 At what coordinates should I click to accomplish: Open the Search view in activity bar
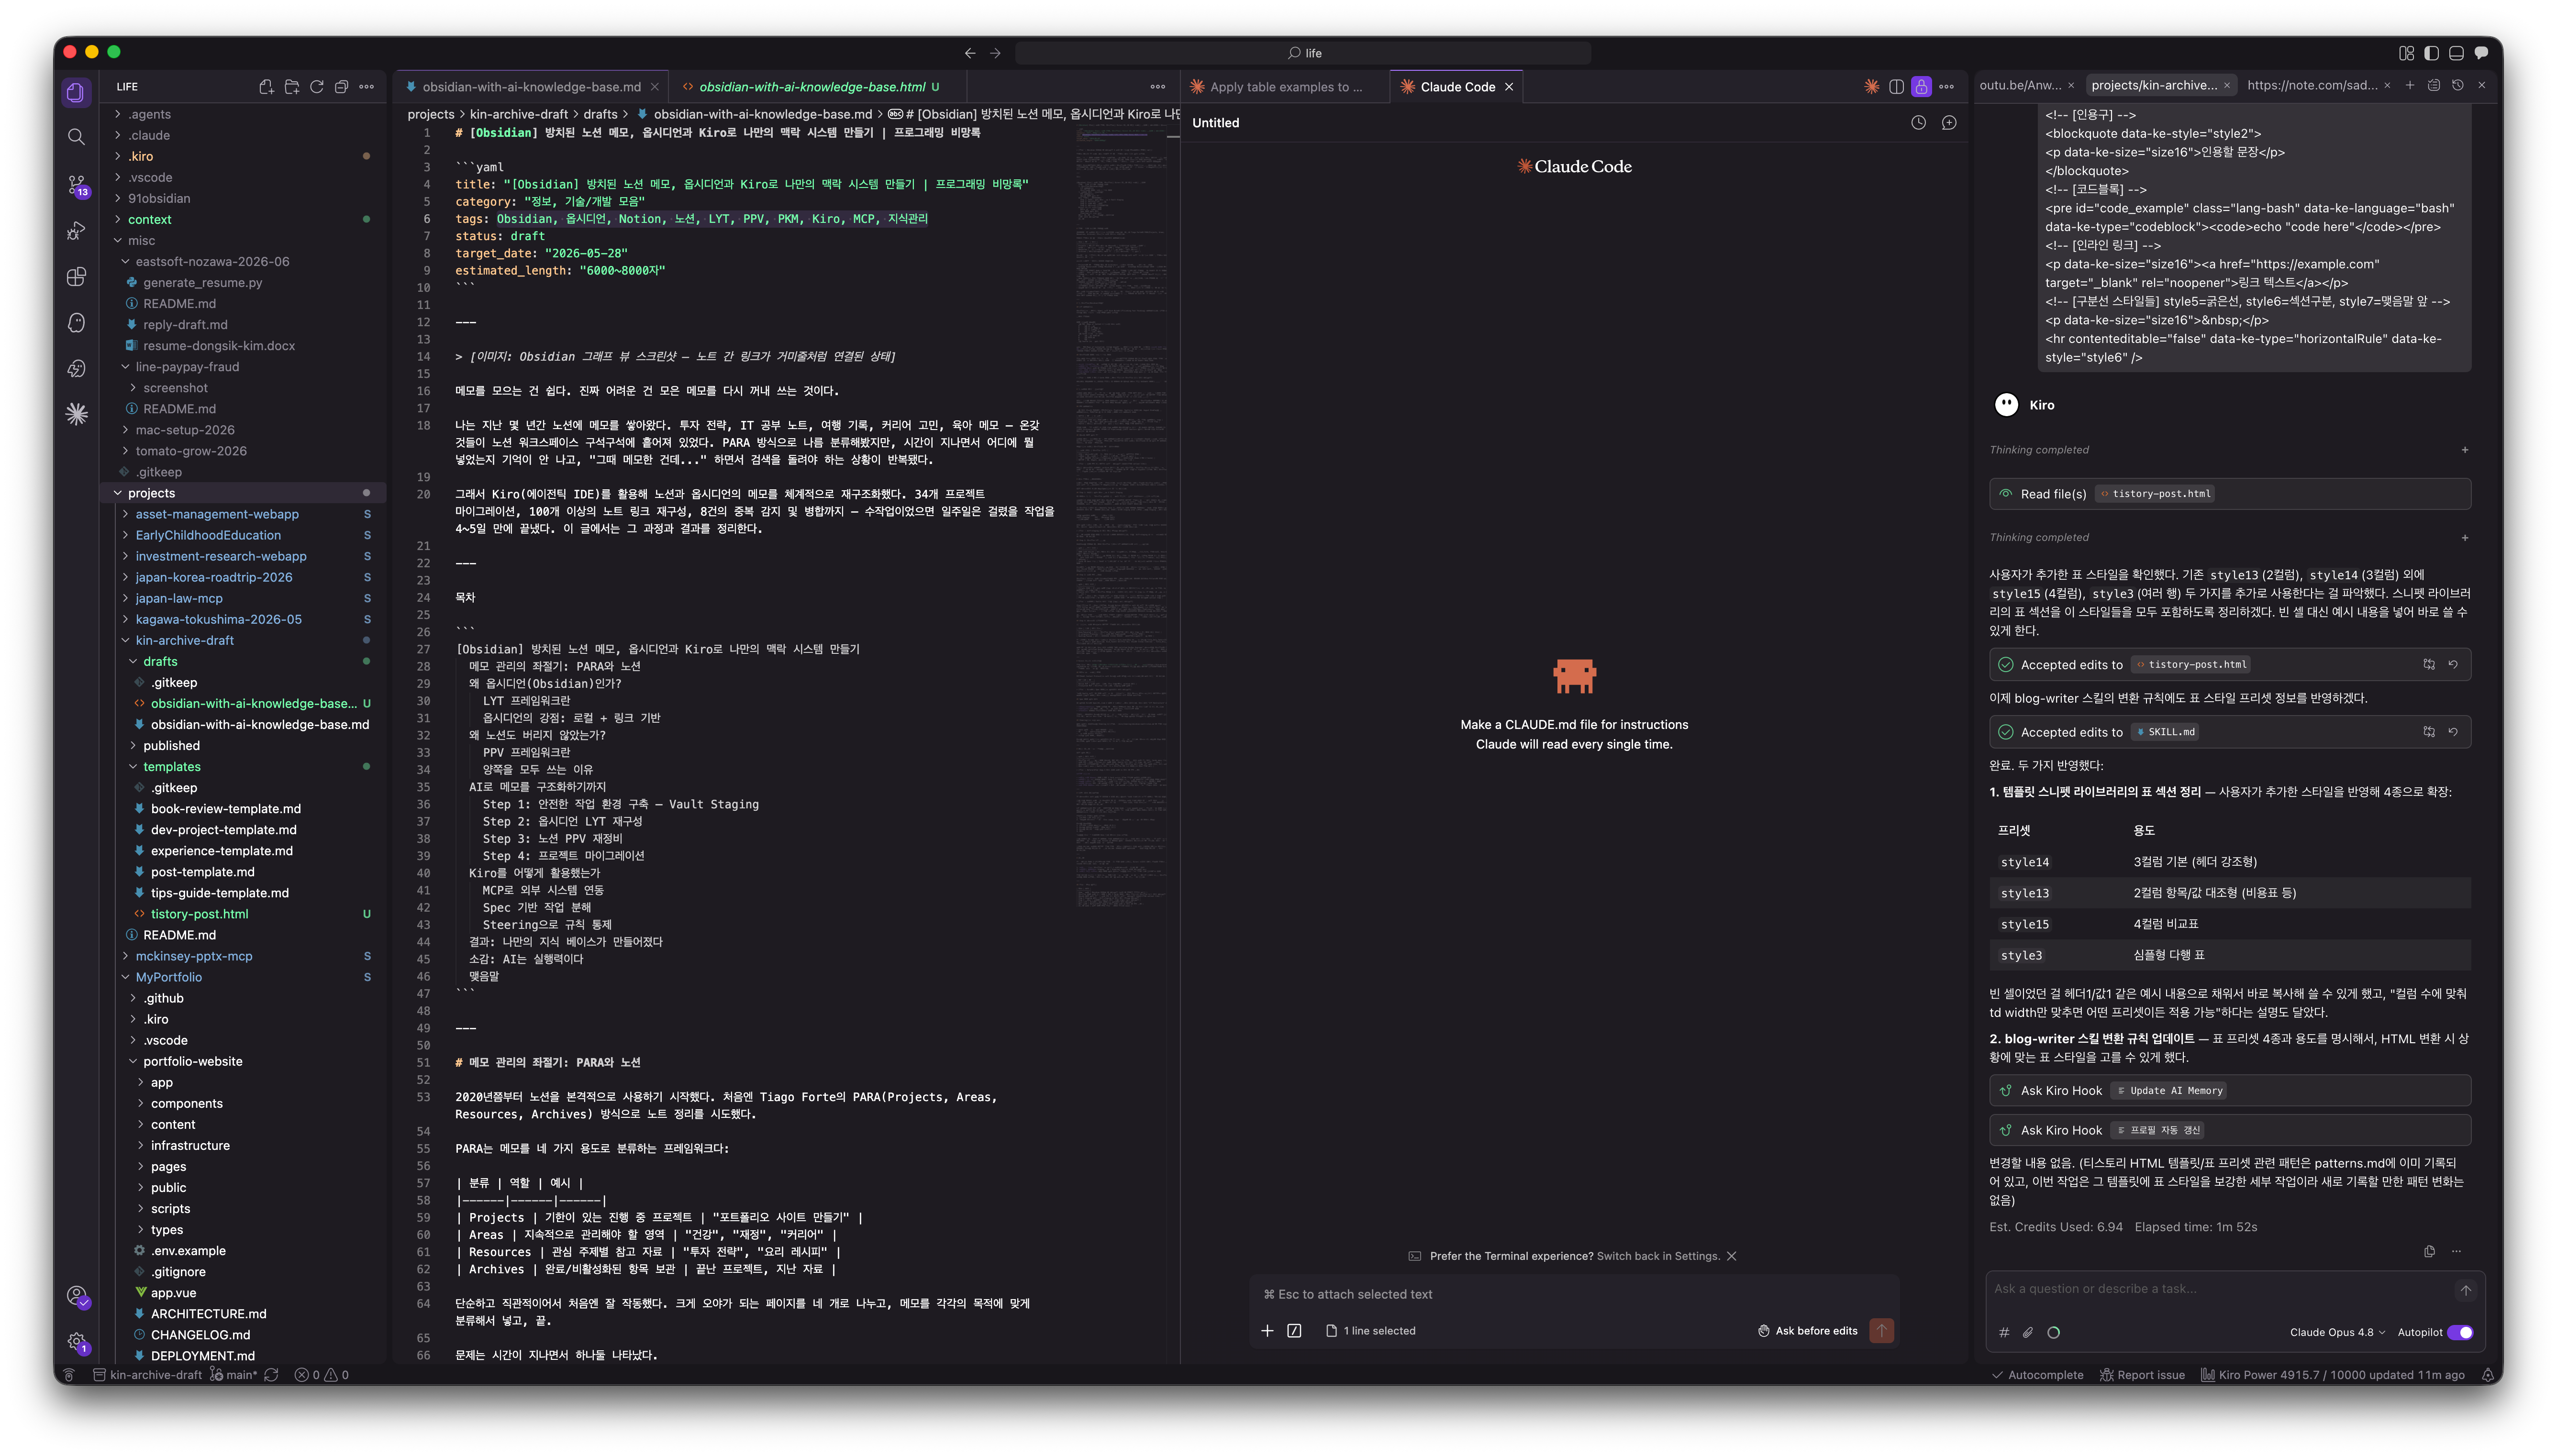point(76,137)
